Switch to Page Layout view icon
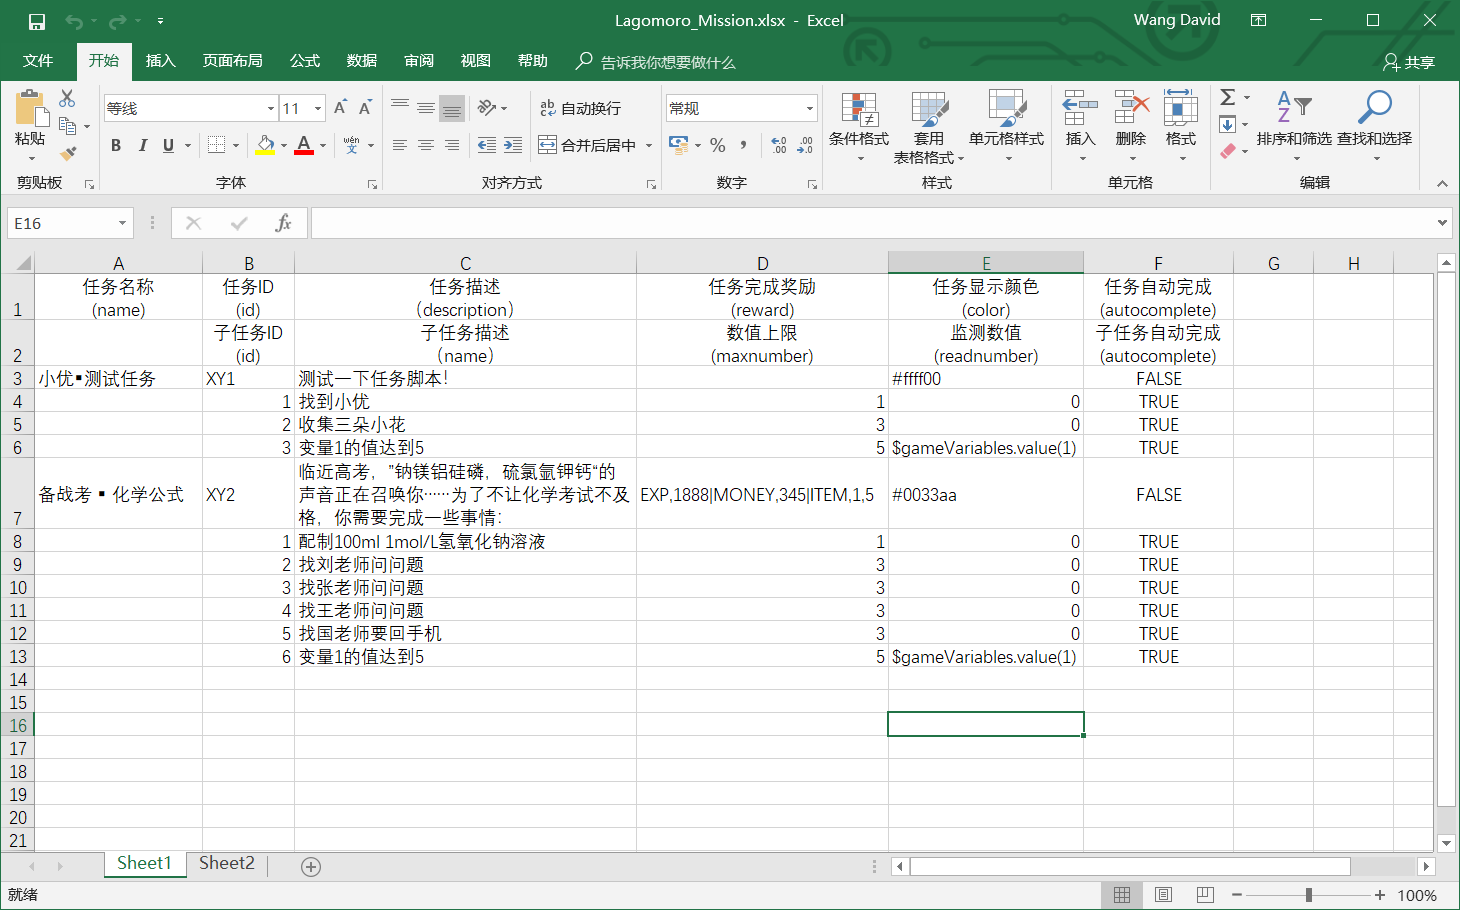This screenshot has width=1460, height=910. pos(1163,895)
